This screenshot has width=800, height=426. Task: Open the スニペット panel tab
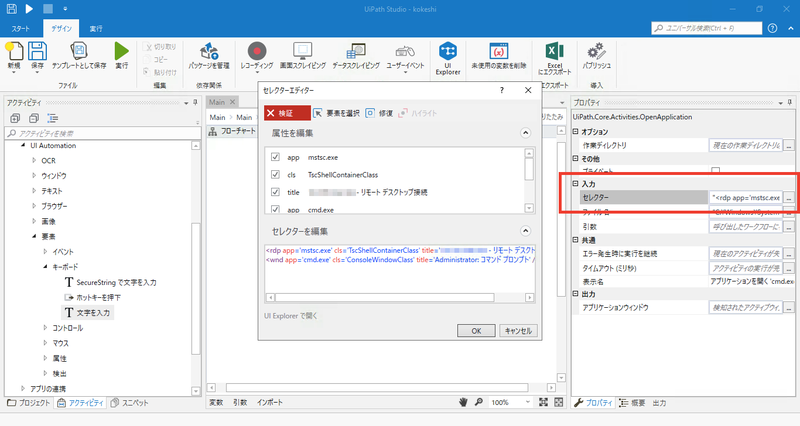point(130,403)
